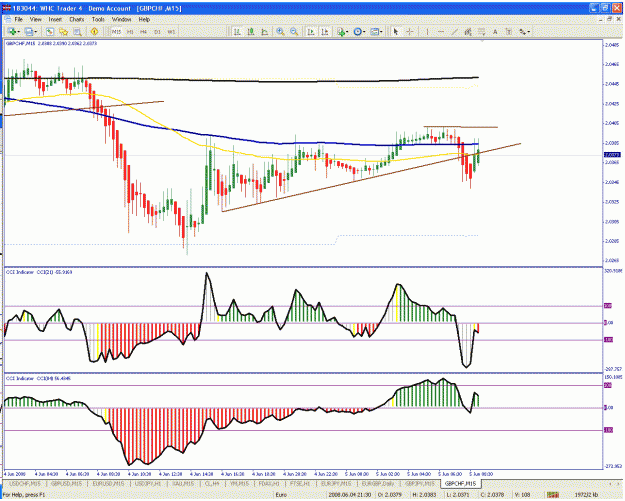Switch to the FTSE,H1 chart tab

pyautogui.click(x=300, y=483)
